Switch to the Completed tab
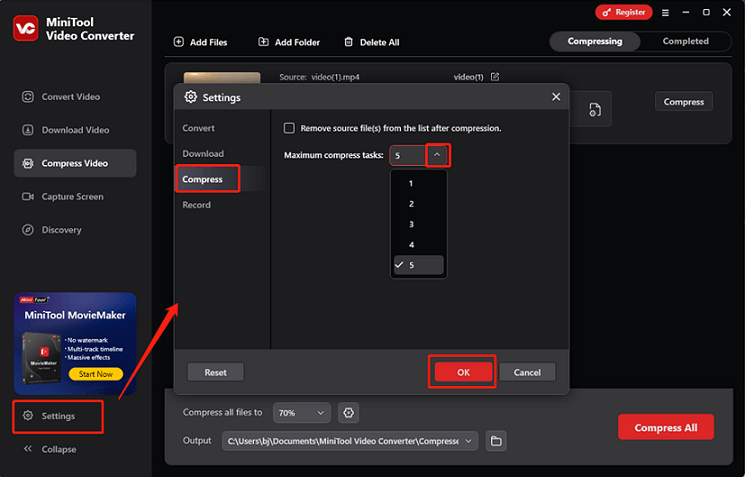745x477 pixels. 686,41
